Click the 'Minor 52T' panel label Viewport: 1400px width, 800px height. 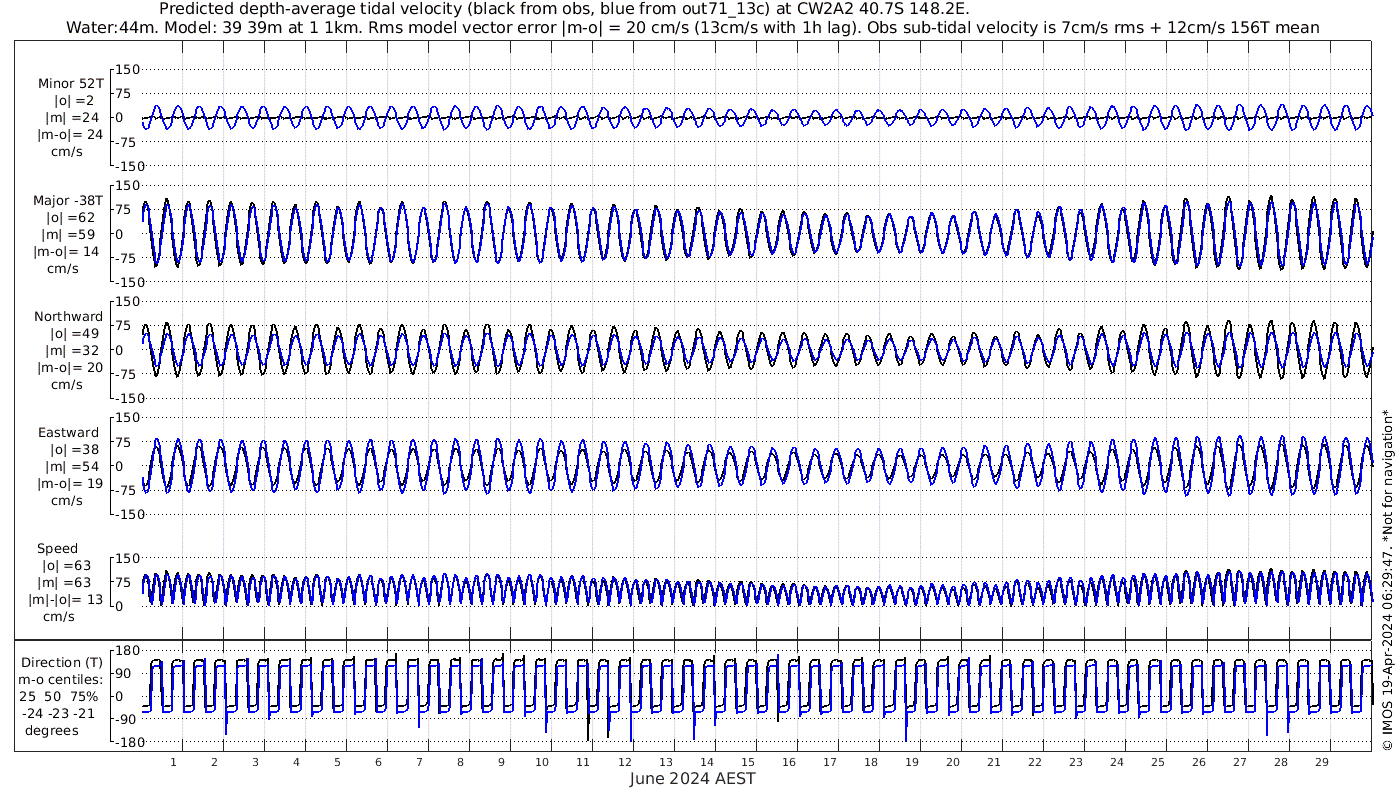tap(70, 83)
